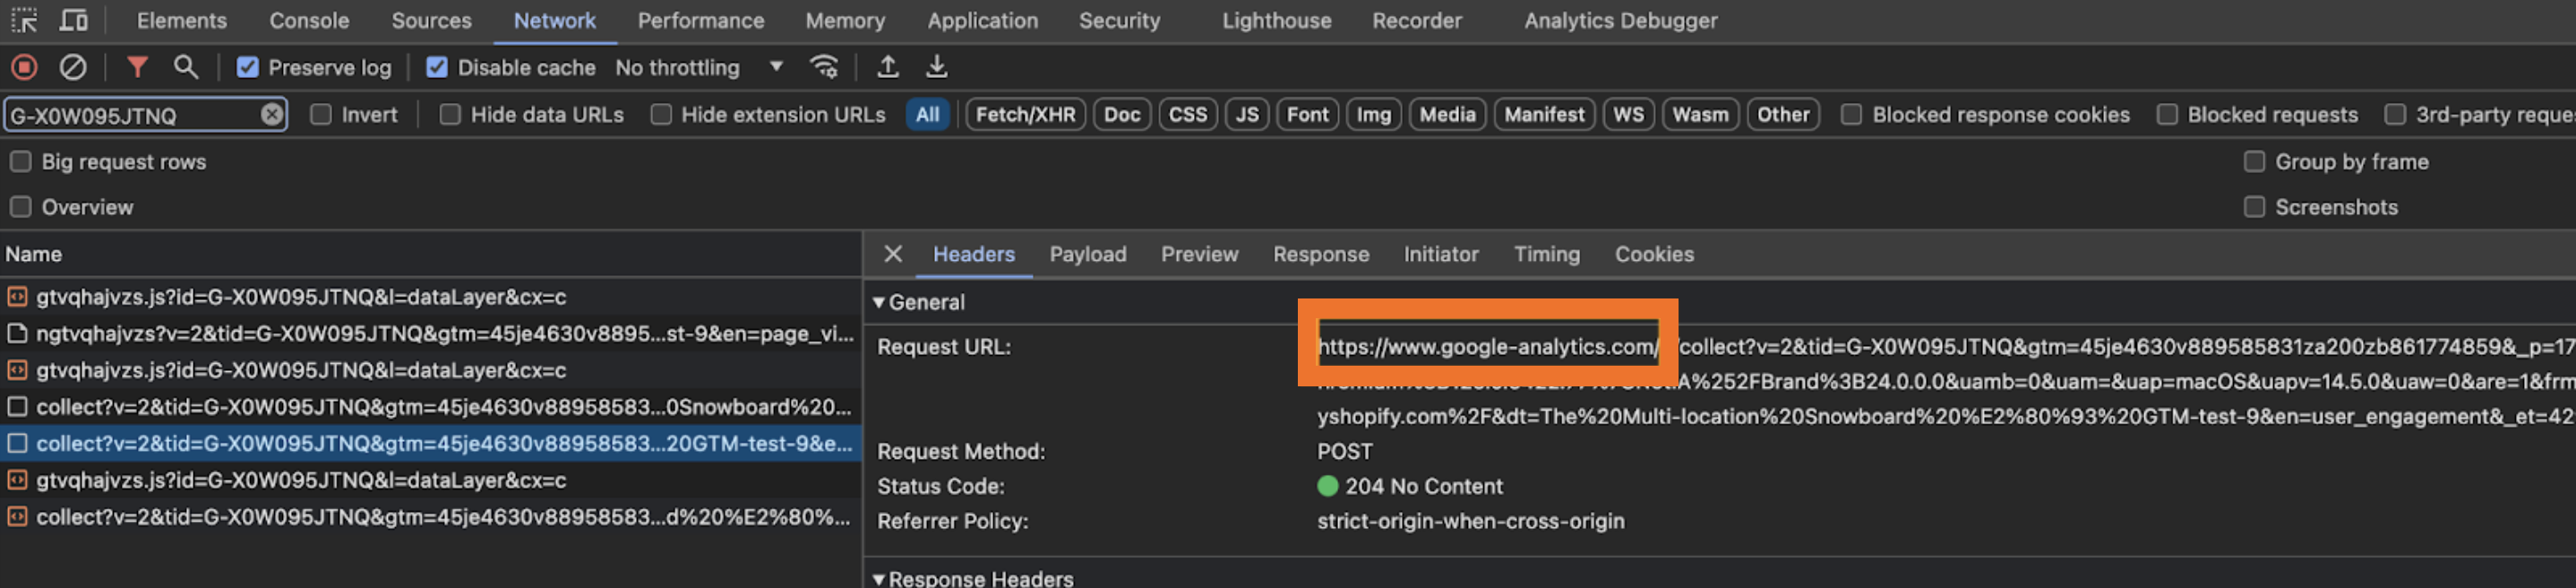Switch to the Preview tab
Screen dimensions: 2576x588
click(x=1199, y=254)
